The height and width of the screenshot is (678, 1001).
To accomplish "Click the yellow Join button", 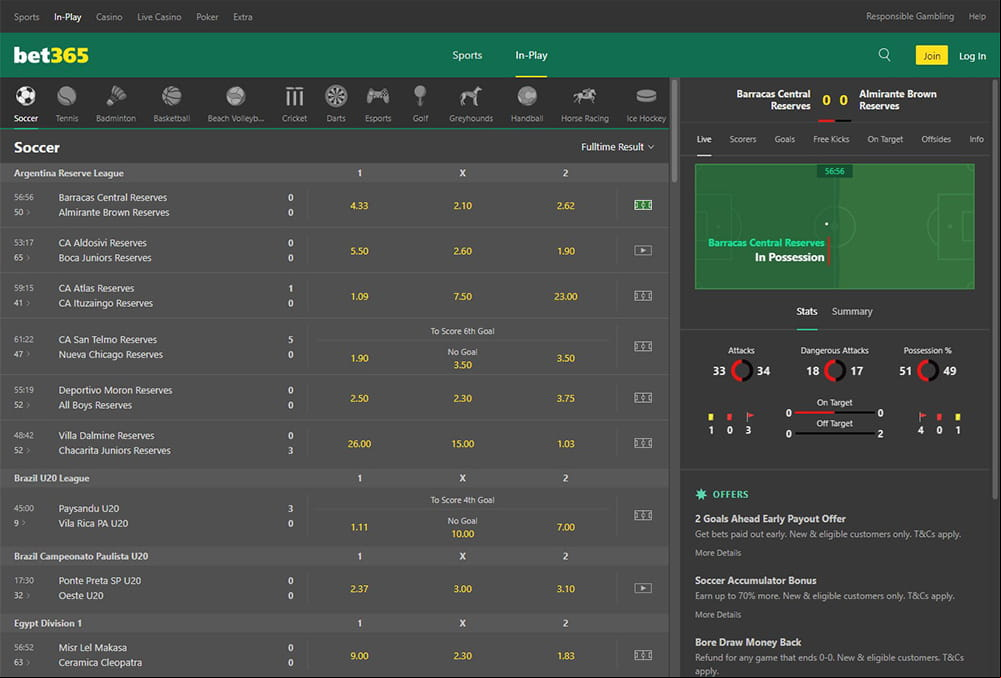I will 931,56.
